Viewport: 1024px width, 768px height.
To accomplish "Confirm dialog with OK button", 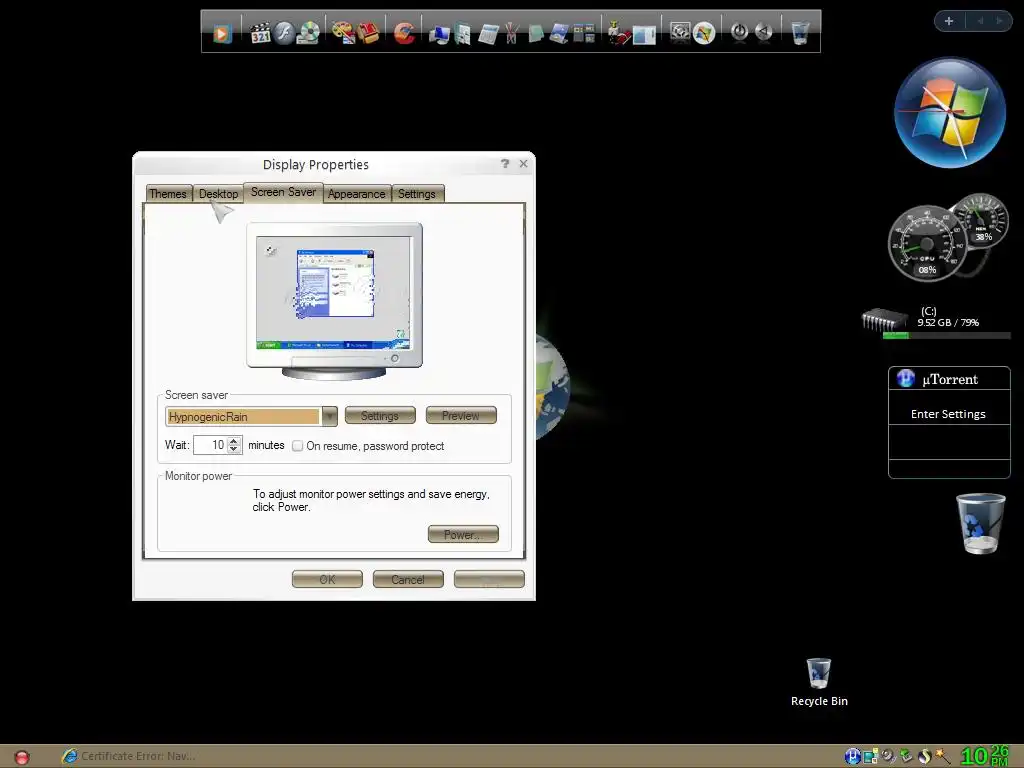I will click(327, 579).
